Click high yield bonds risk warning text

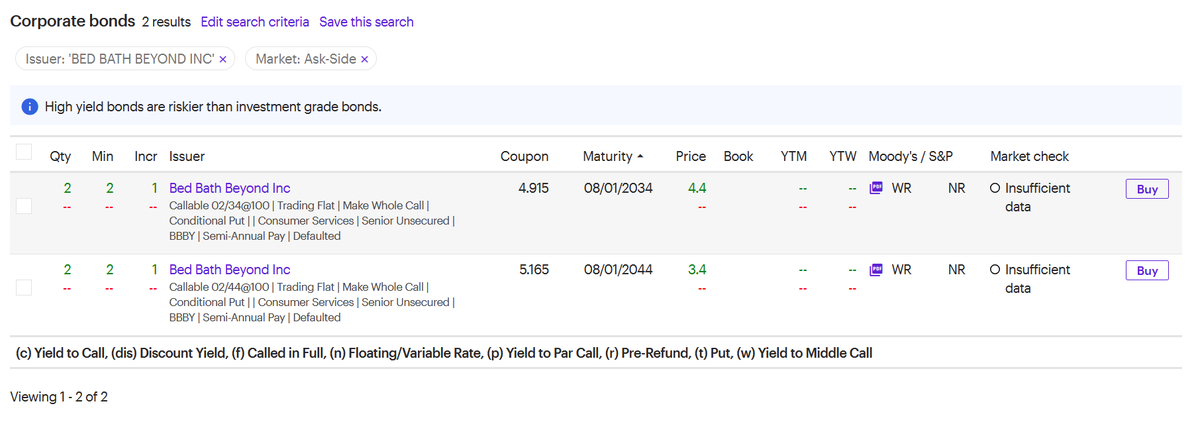(x=213, y=106)
